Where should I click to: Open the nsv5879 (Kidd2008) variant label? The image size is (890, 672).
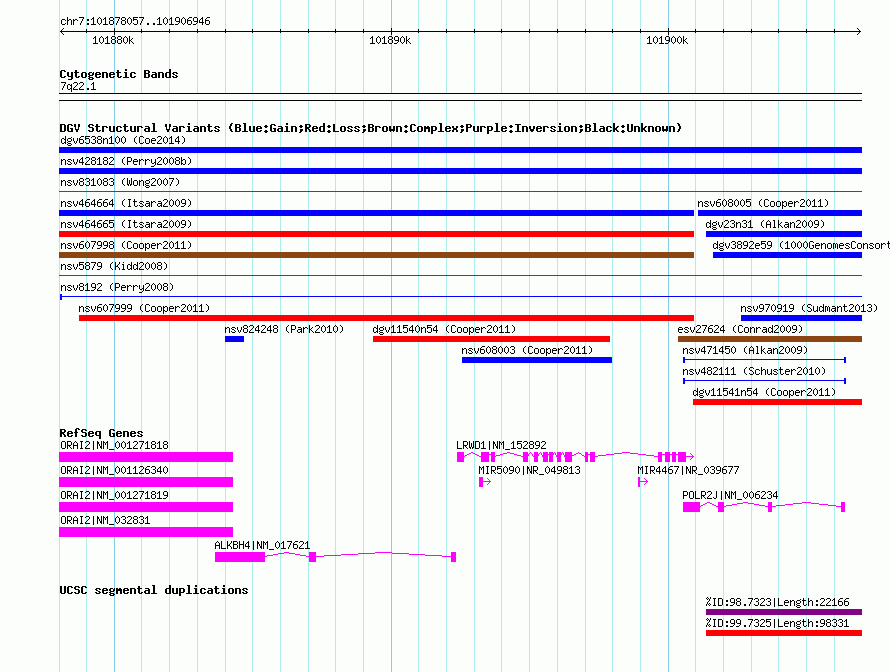[x=114, y=266]
